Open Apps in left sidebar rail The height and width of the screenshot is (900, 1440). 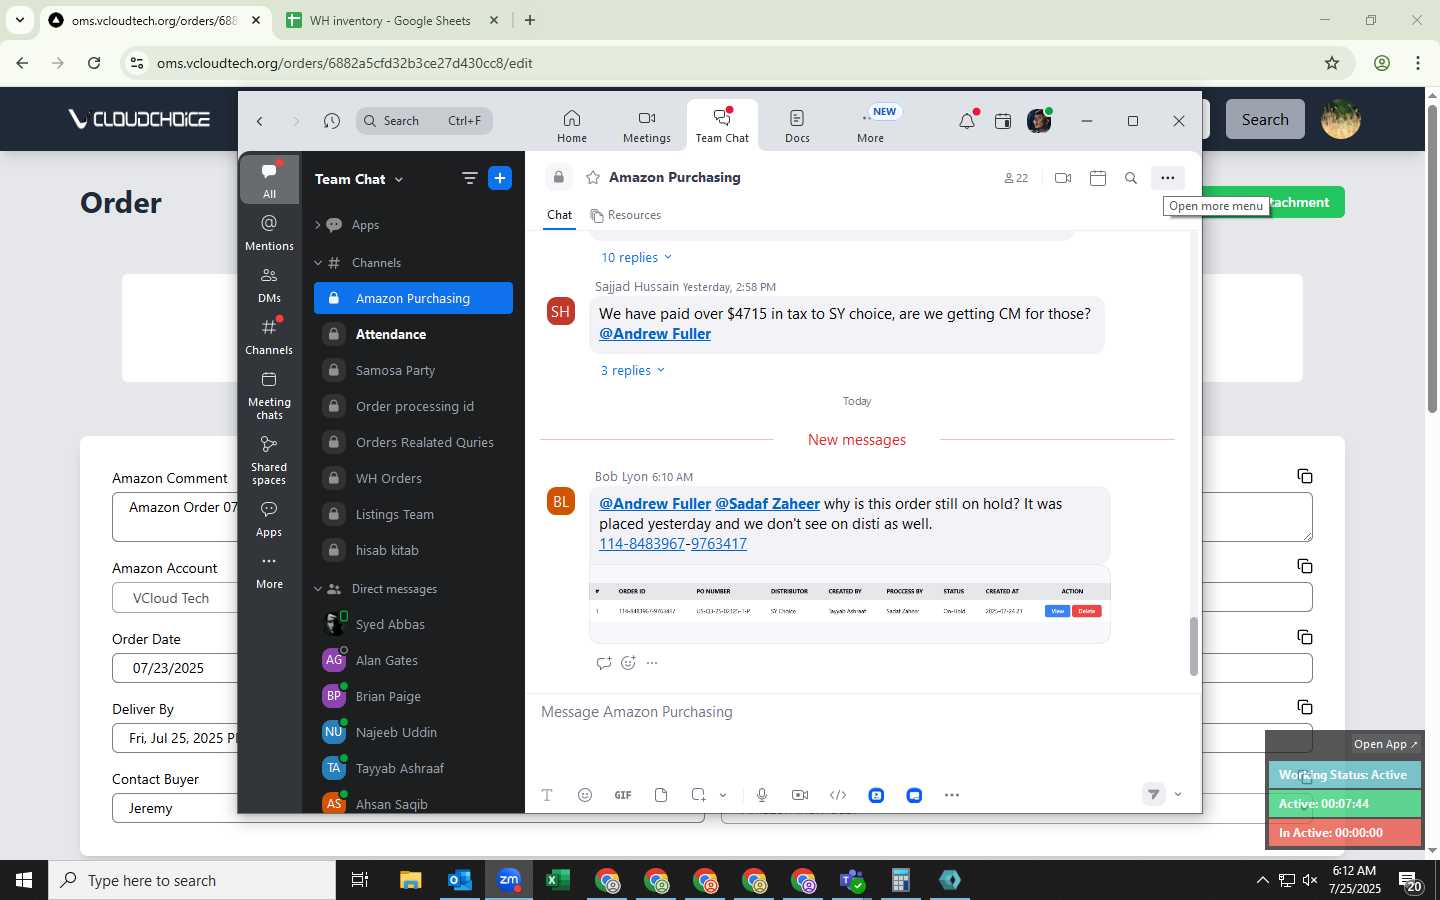tap(269, 519)
